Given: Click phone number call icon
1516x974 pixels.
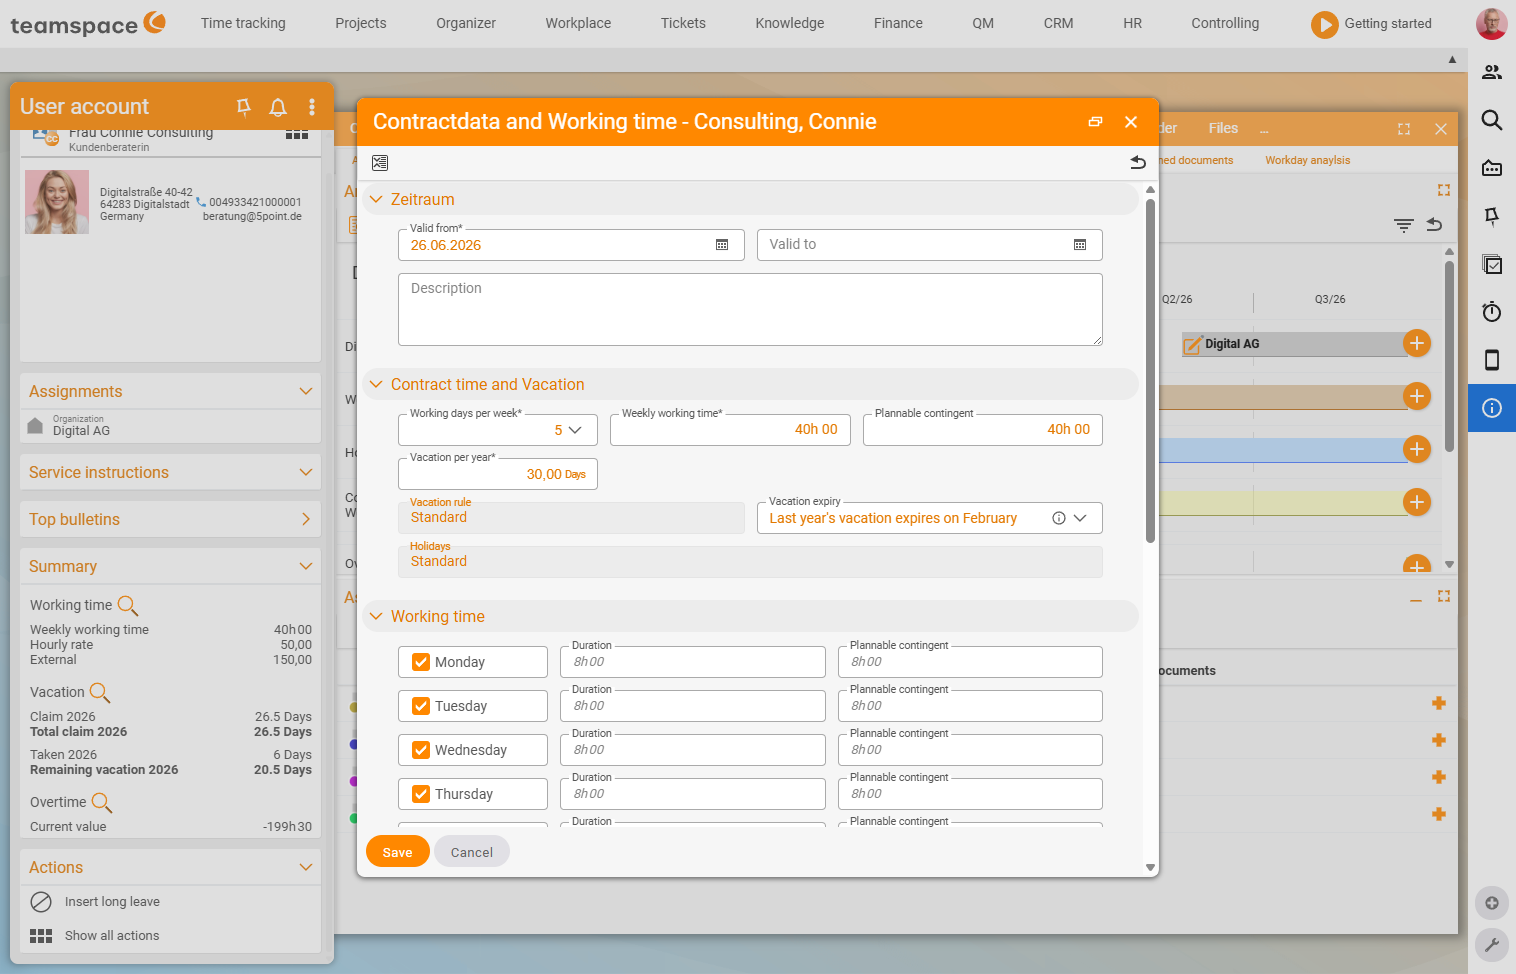Looking at the screenshot, I should click(x=201, y=202).
